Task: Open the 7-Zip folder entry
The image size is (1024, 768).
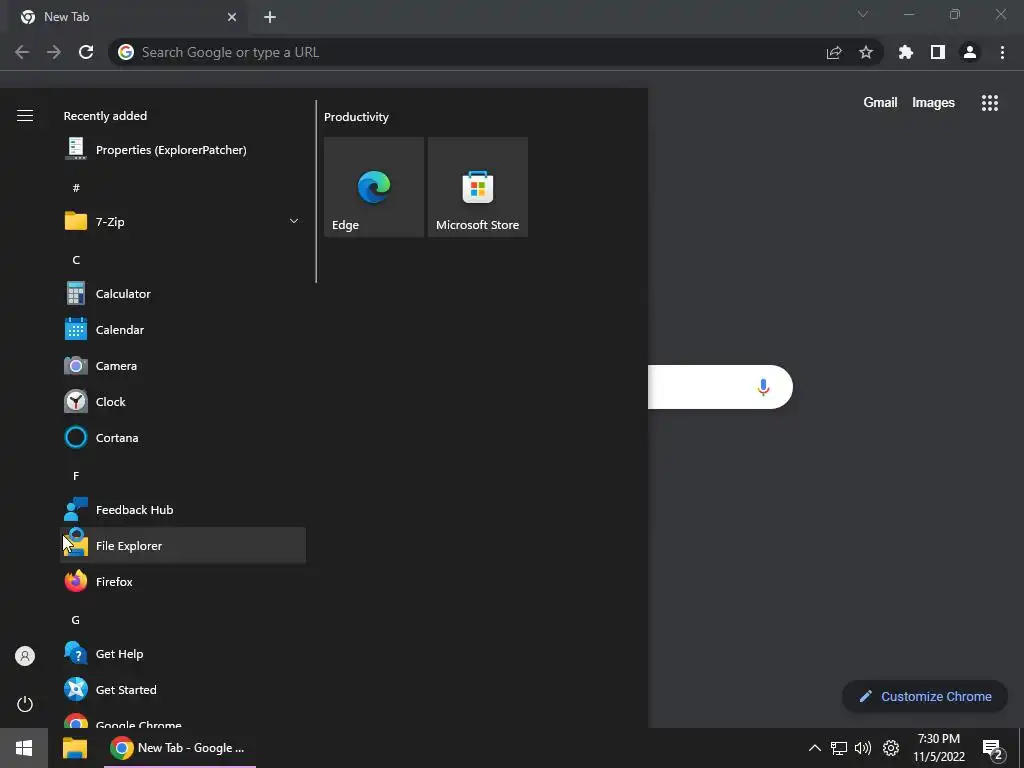Action: coord(183,221)
